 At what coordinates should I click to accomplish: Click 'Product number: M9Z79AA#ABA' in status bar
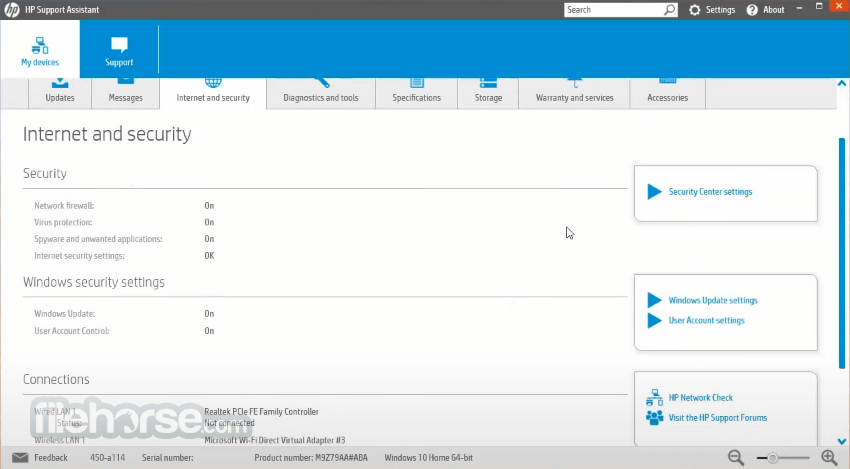(311, 458)
